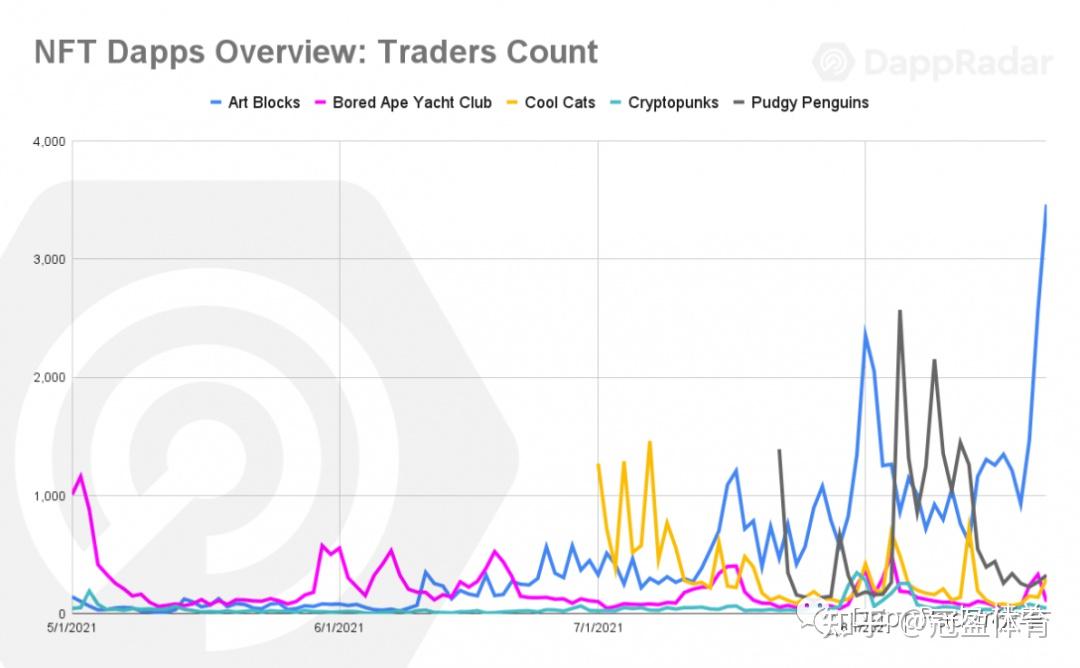Click the Cryptopunks teal legend marker

(616, 102)
